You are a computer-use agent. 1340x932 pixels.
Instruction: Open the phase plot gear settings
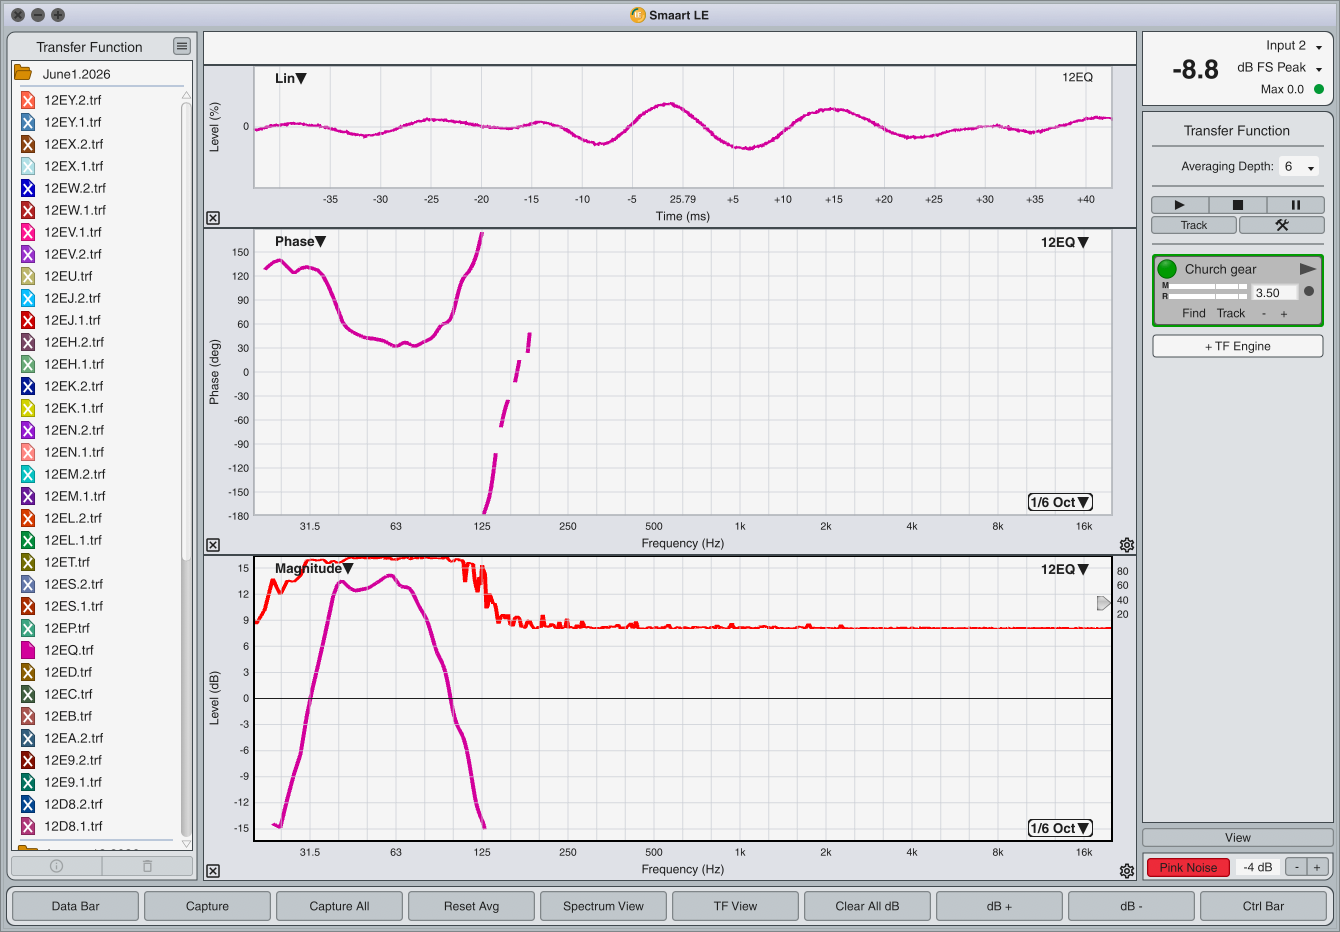point(1127,545)
